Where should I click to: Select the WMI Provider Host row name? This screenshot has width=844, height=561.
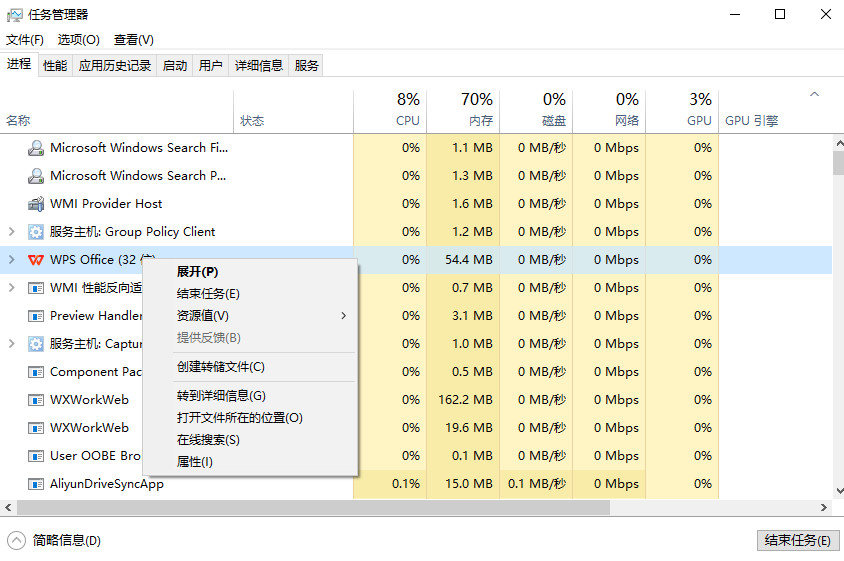pos(106,204)
